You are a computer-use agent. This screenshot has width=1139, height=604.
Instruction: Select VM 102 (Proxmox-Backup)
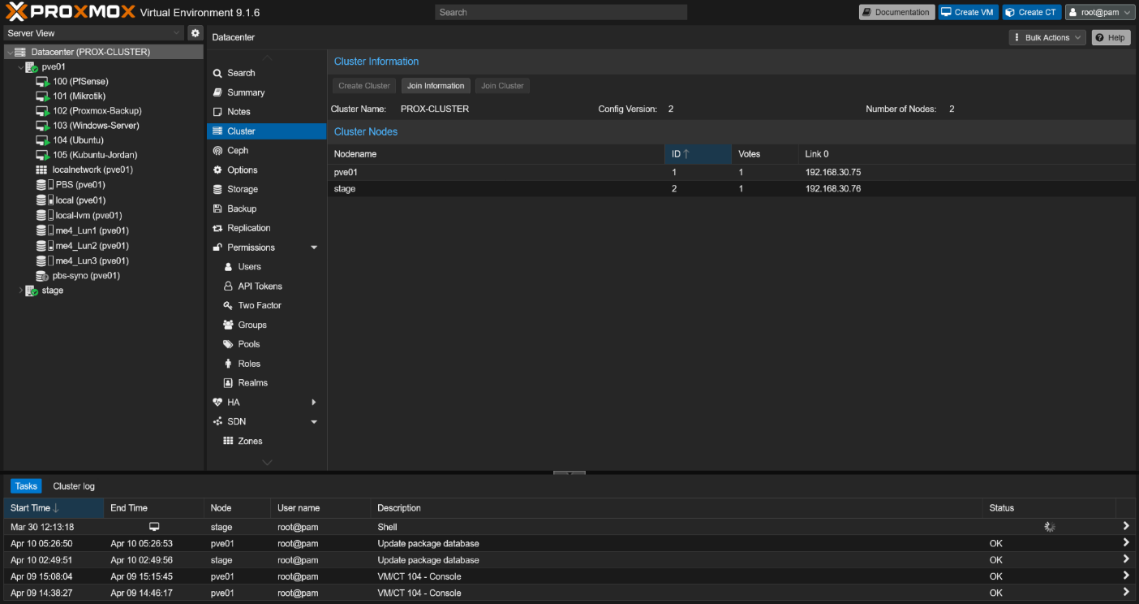[x=97, y=110]
